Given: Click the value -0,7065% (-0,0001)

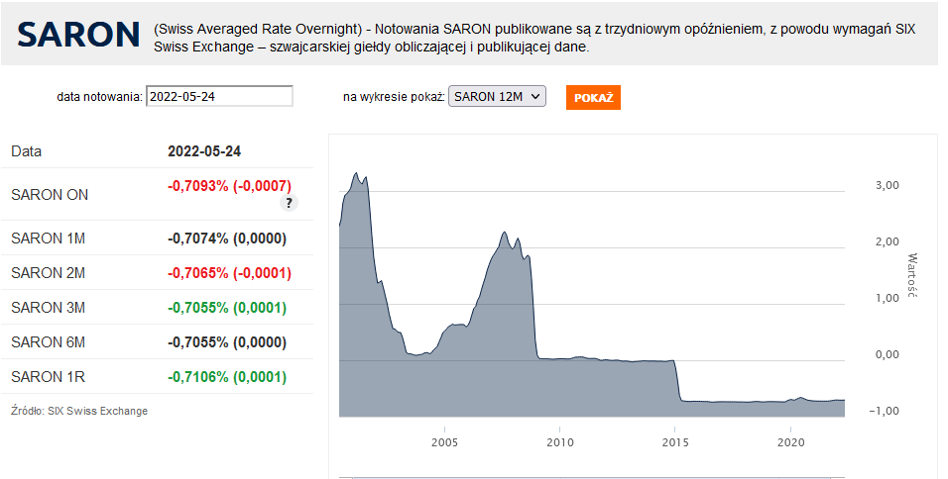Looking at the screenshot, I should pos(229,273).
